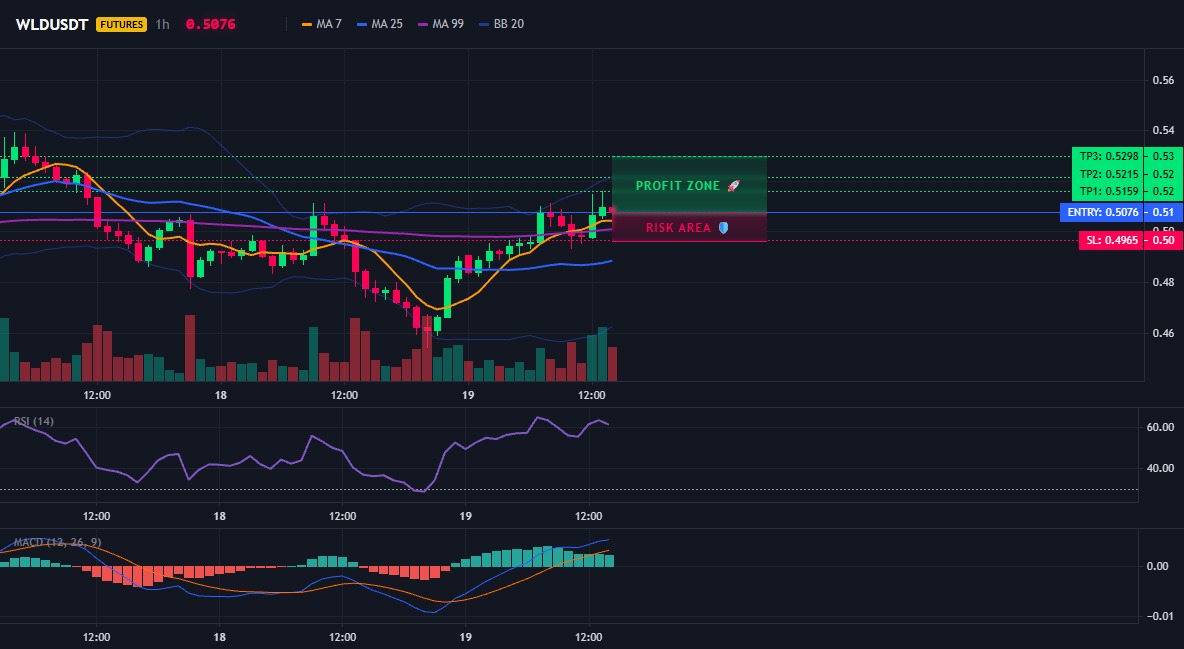1184x649 pixels.
Task: Click the 0.00 level on the MACD axis
Action: pos(1158,566)
